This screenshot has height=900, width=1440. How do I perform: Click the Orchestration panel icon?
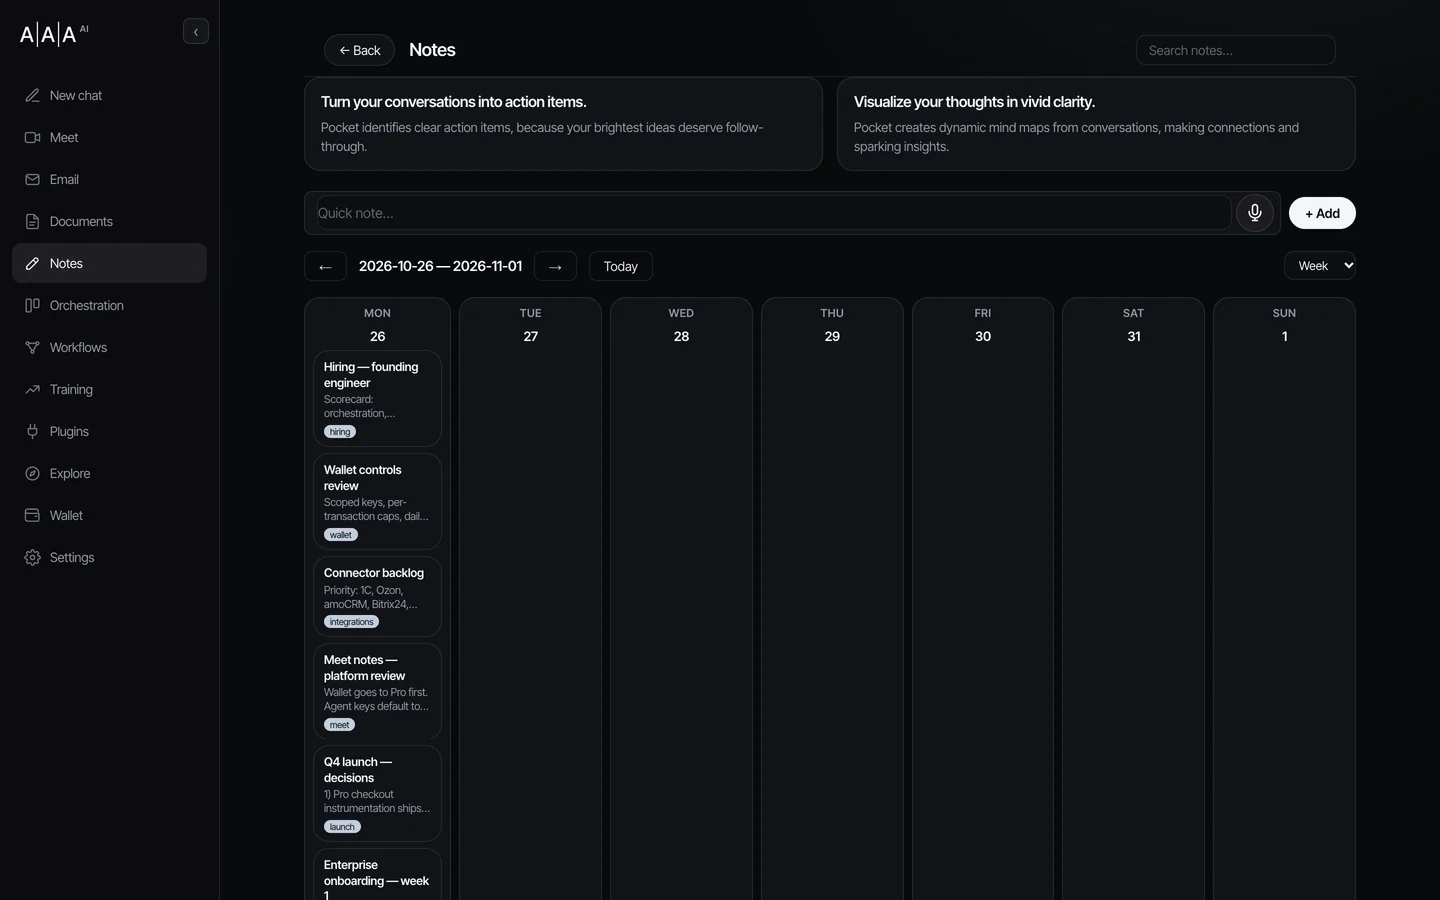[32, 306]
